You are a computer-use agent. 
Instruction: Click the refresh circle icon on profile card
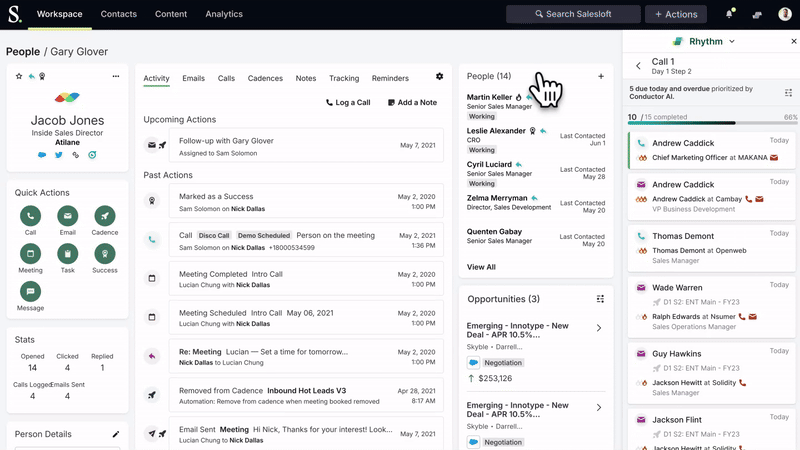(x=92, y=155)
